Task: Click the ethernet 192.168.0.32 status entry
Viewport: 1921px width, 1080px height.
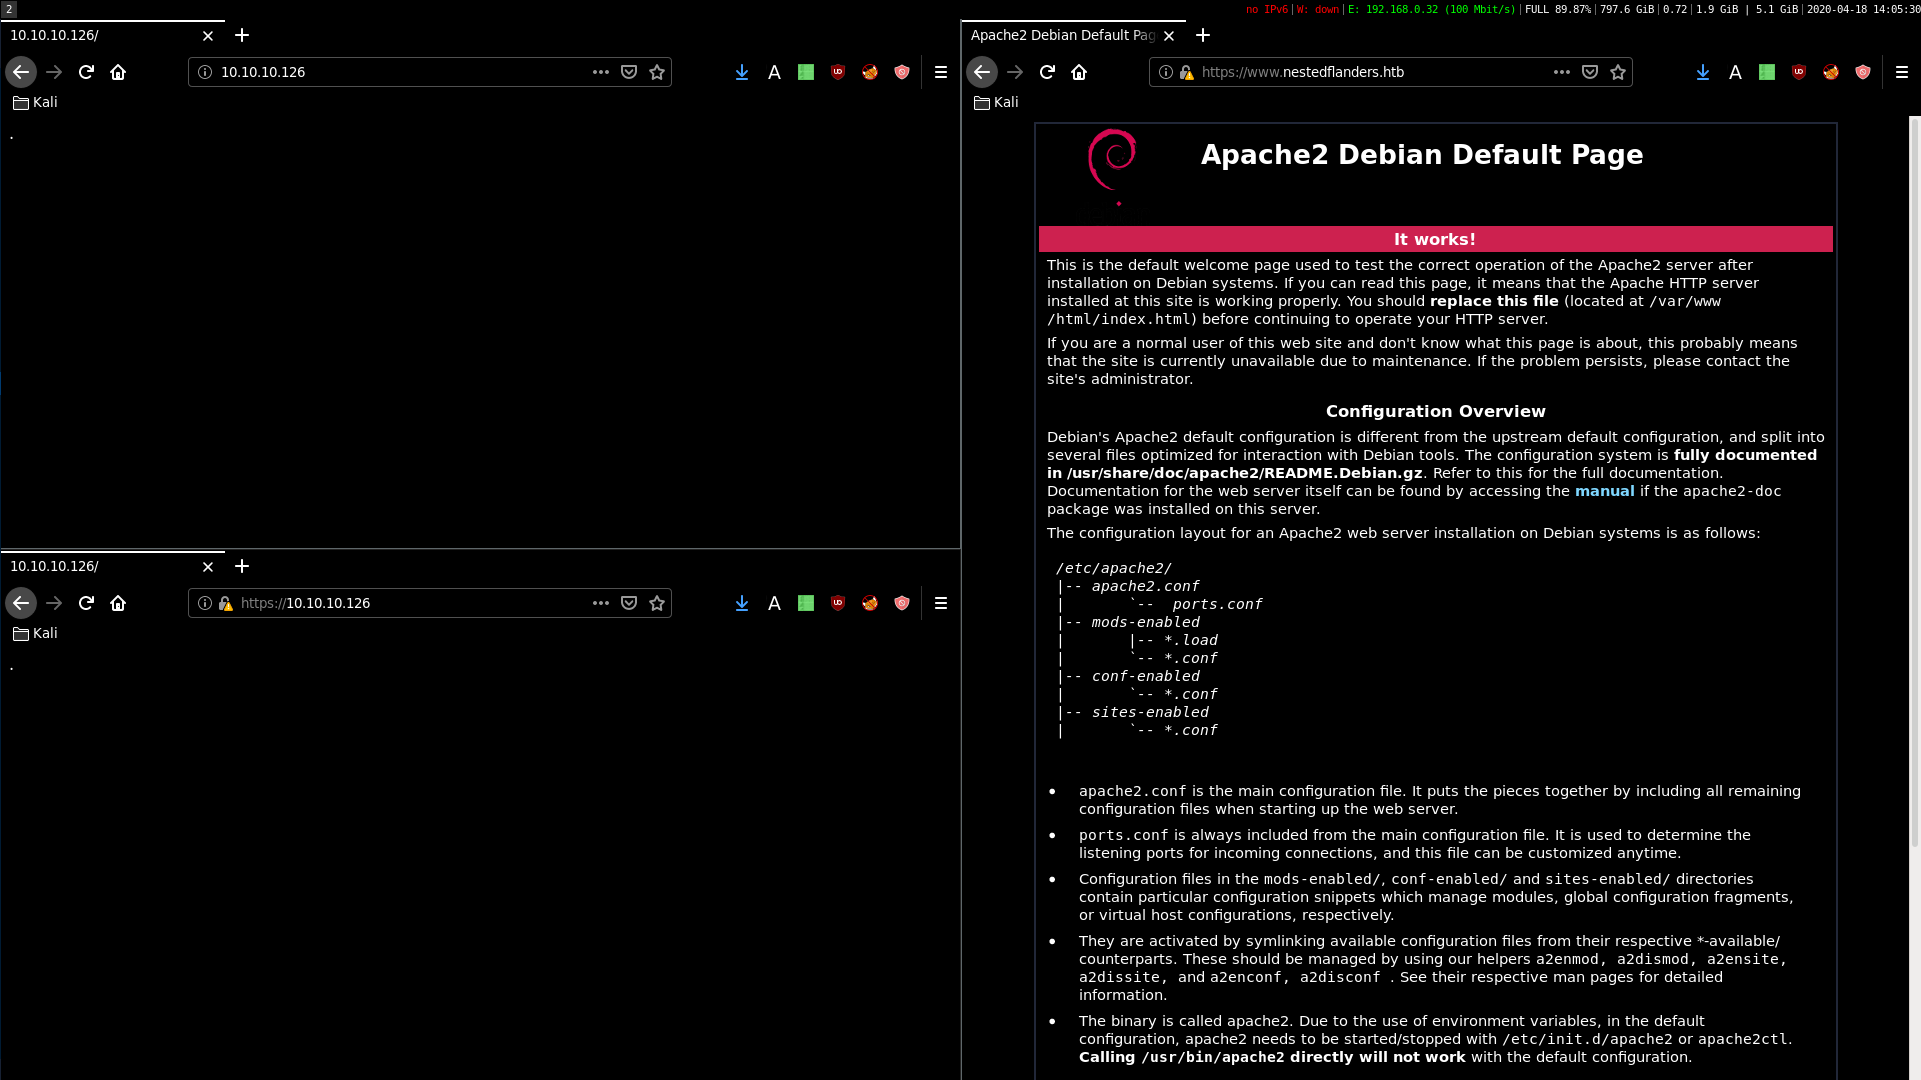Action: click(1433, 9)
